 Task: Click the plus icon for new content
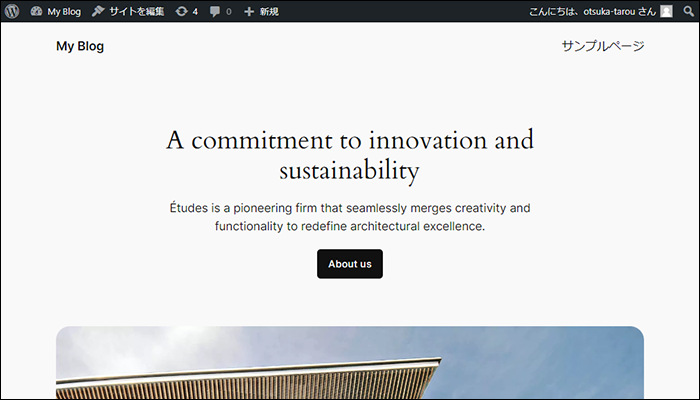[x=249, y=11]
